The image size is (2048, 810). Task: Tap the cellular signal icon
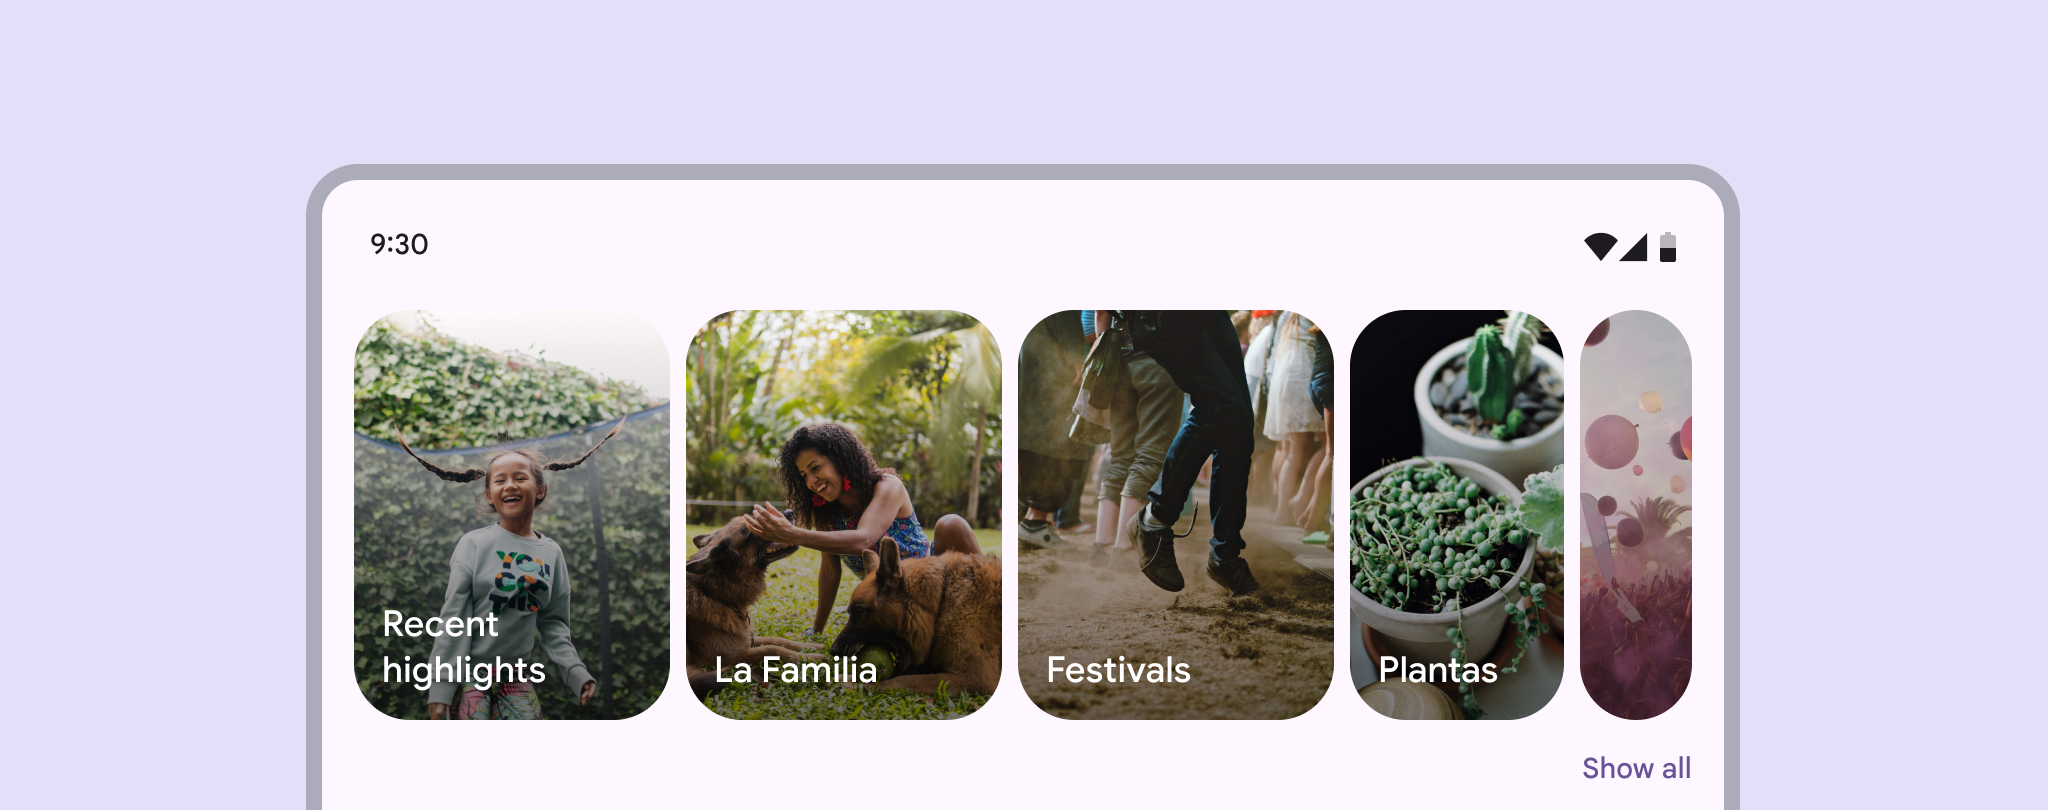coord(1634,246)
